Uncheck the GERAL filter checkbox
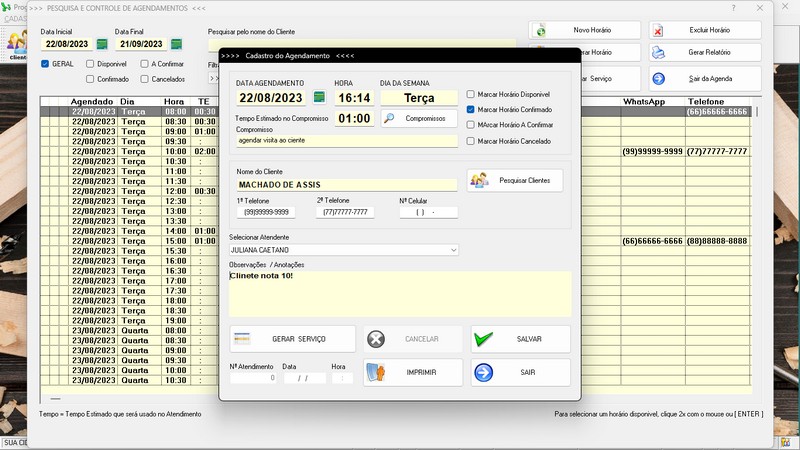This screenshot has width=800, height=450. [45, 64]
